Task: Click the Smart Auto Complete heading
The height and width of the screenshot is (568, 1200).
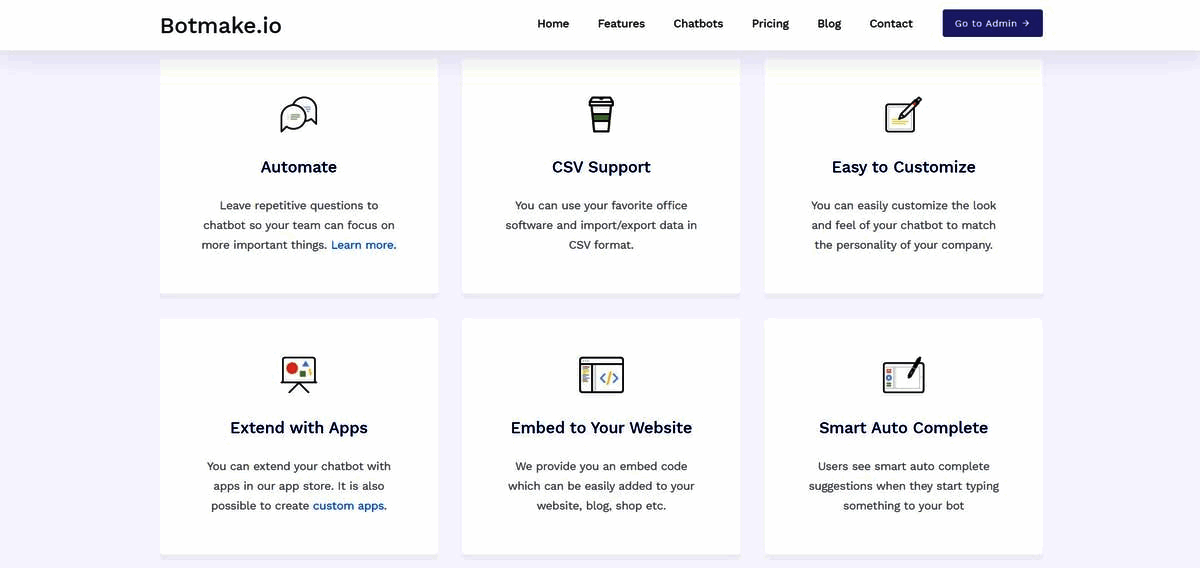Action: pos(904,428)
